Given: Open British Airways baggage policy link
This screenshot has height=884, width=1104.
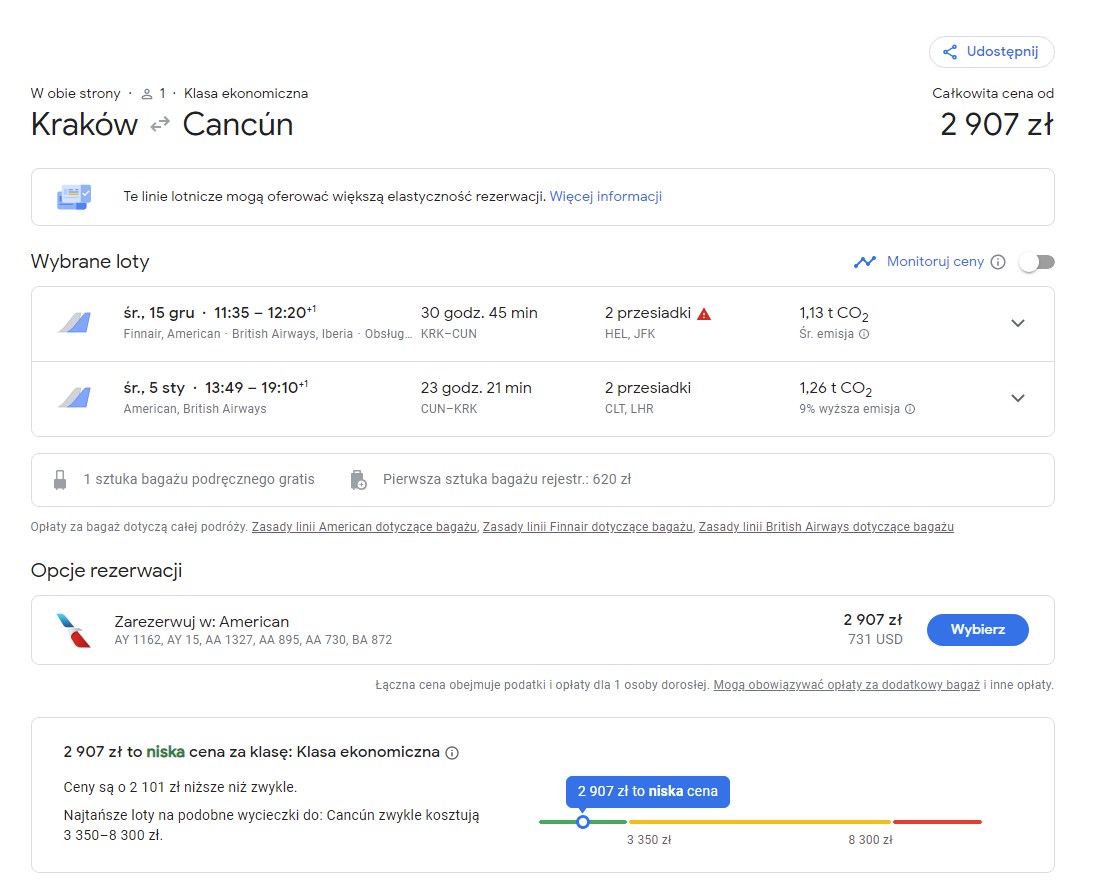Looking at the screenshot, I should tap(826, 527).
